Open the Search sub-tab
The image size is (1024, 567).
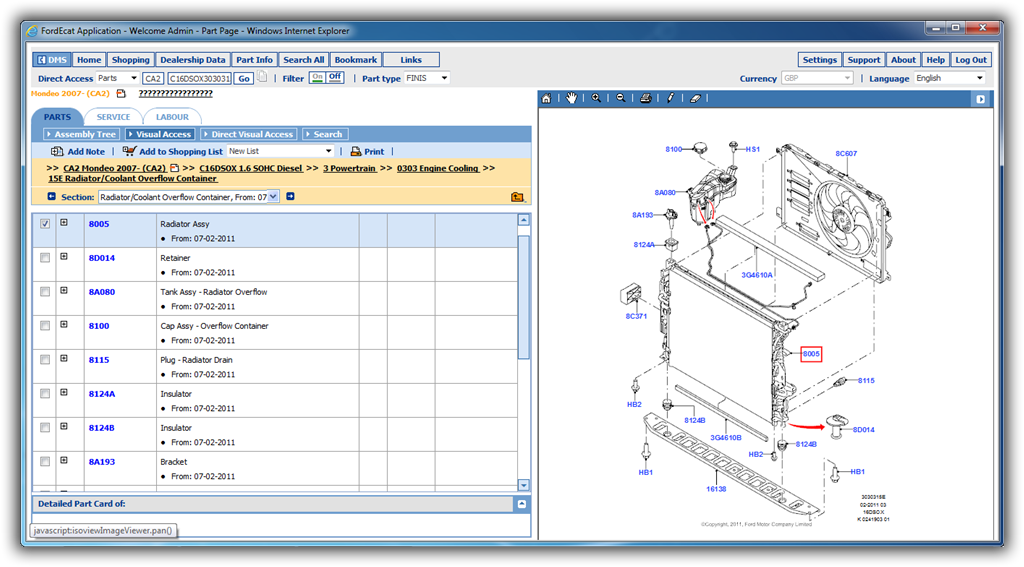pos(325,134)
